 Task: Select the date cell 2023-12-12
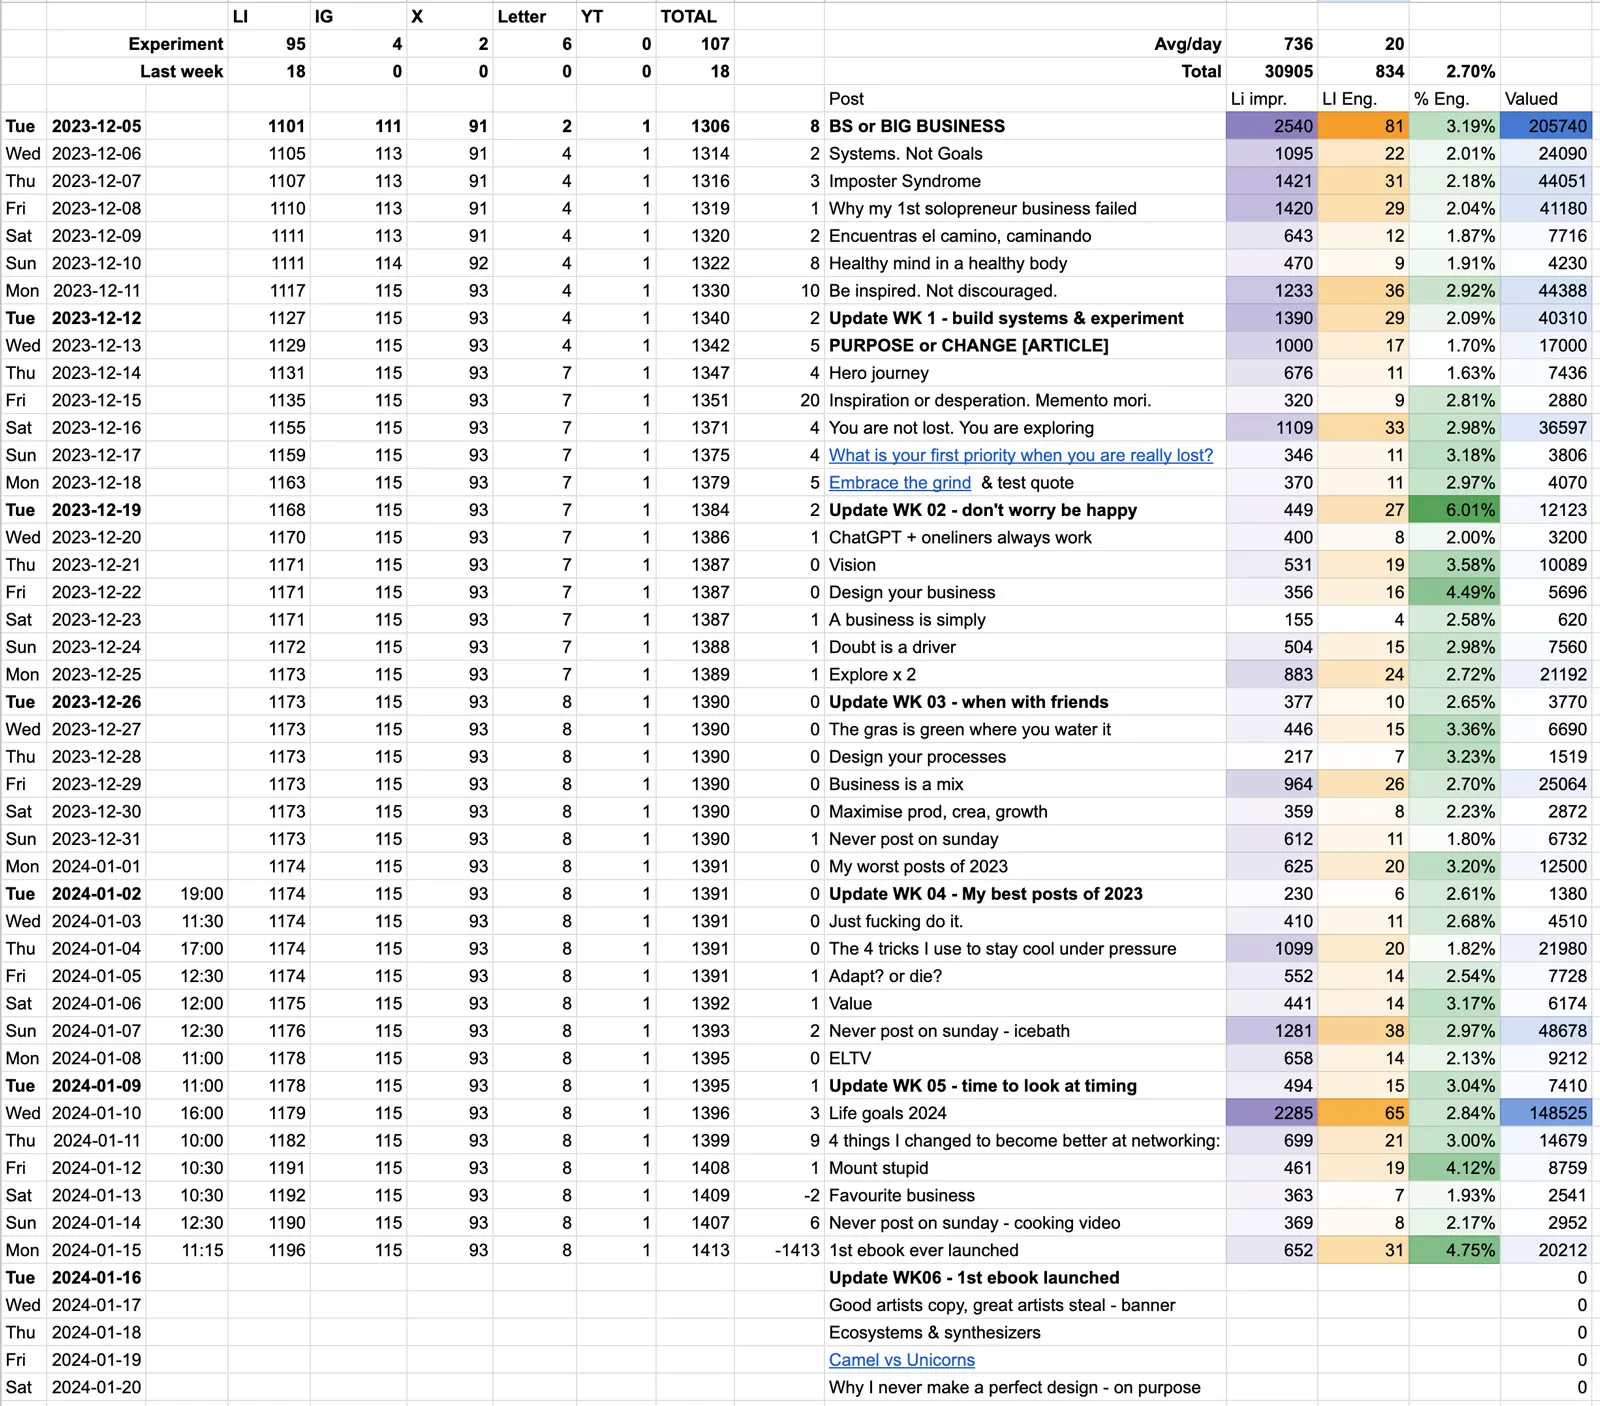click(x=97, y=318)
